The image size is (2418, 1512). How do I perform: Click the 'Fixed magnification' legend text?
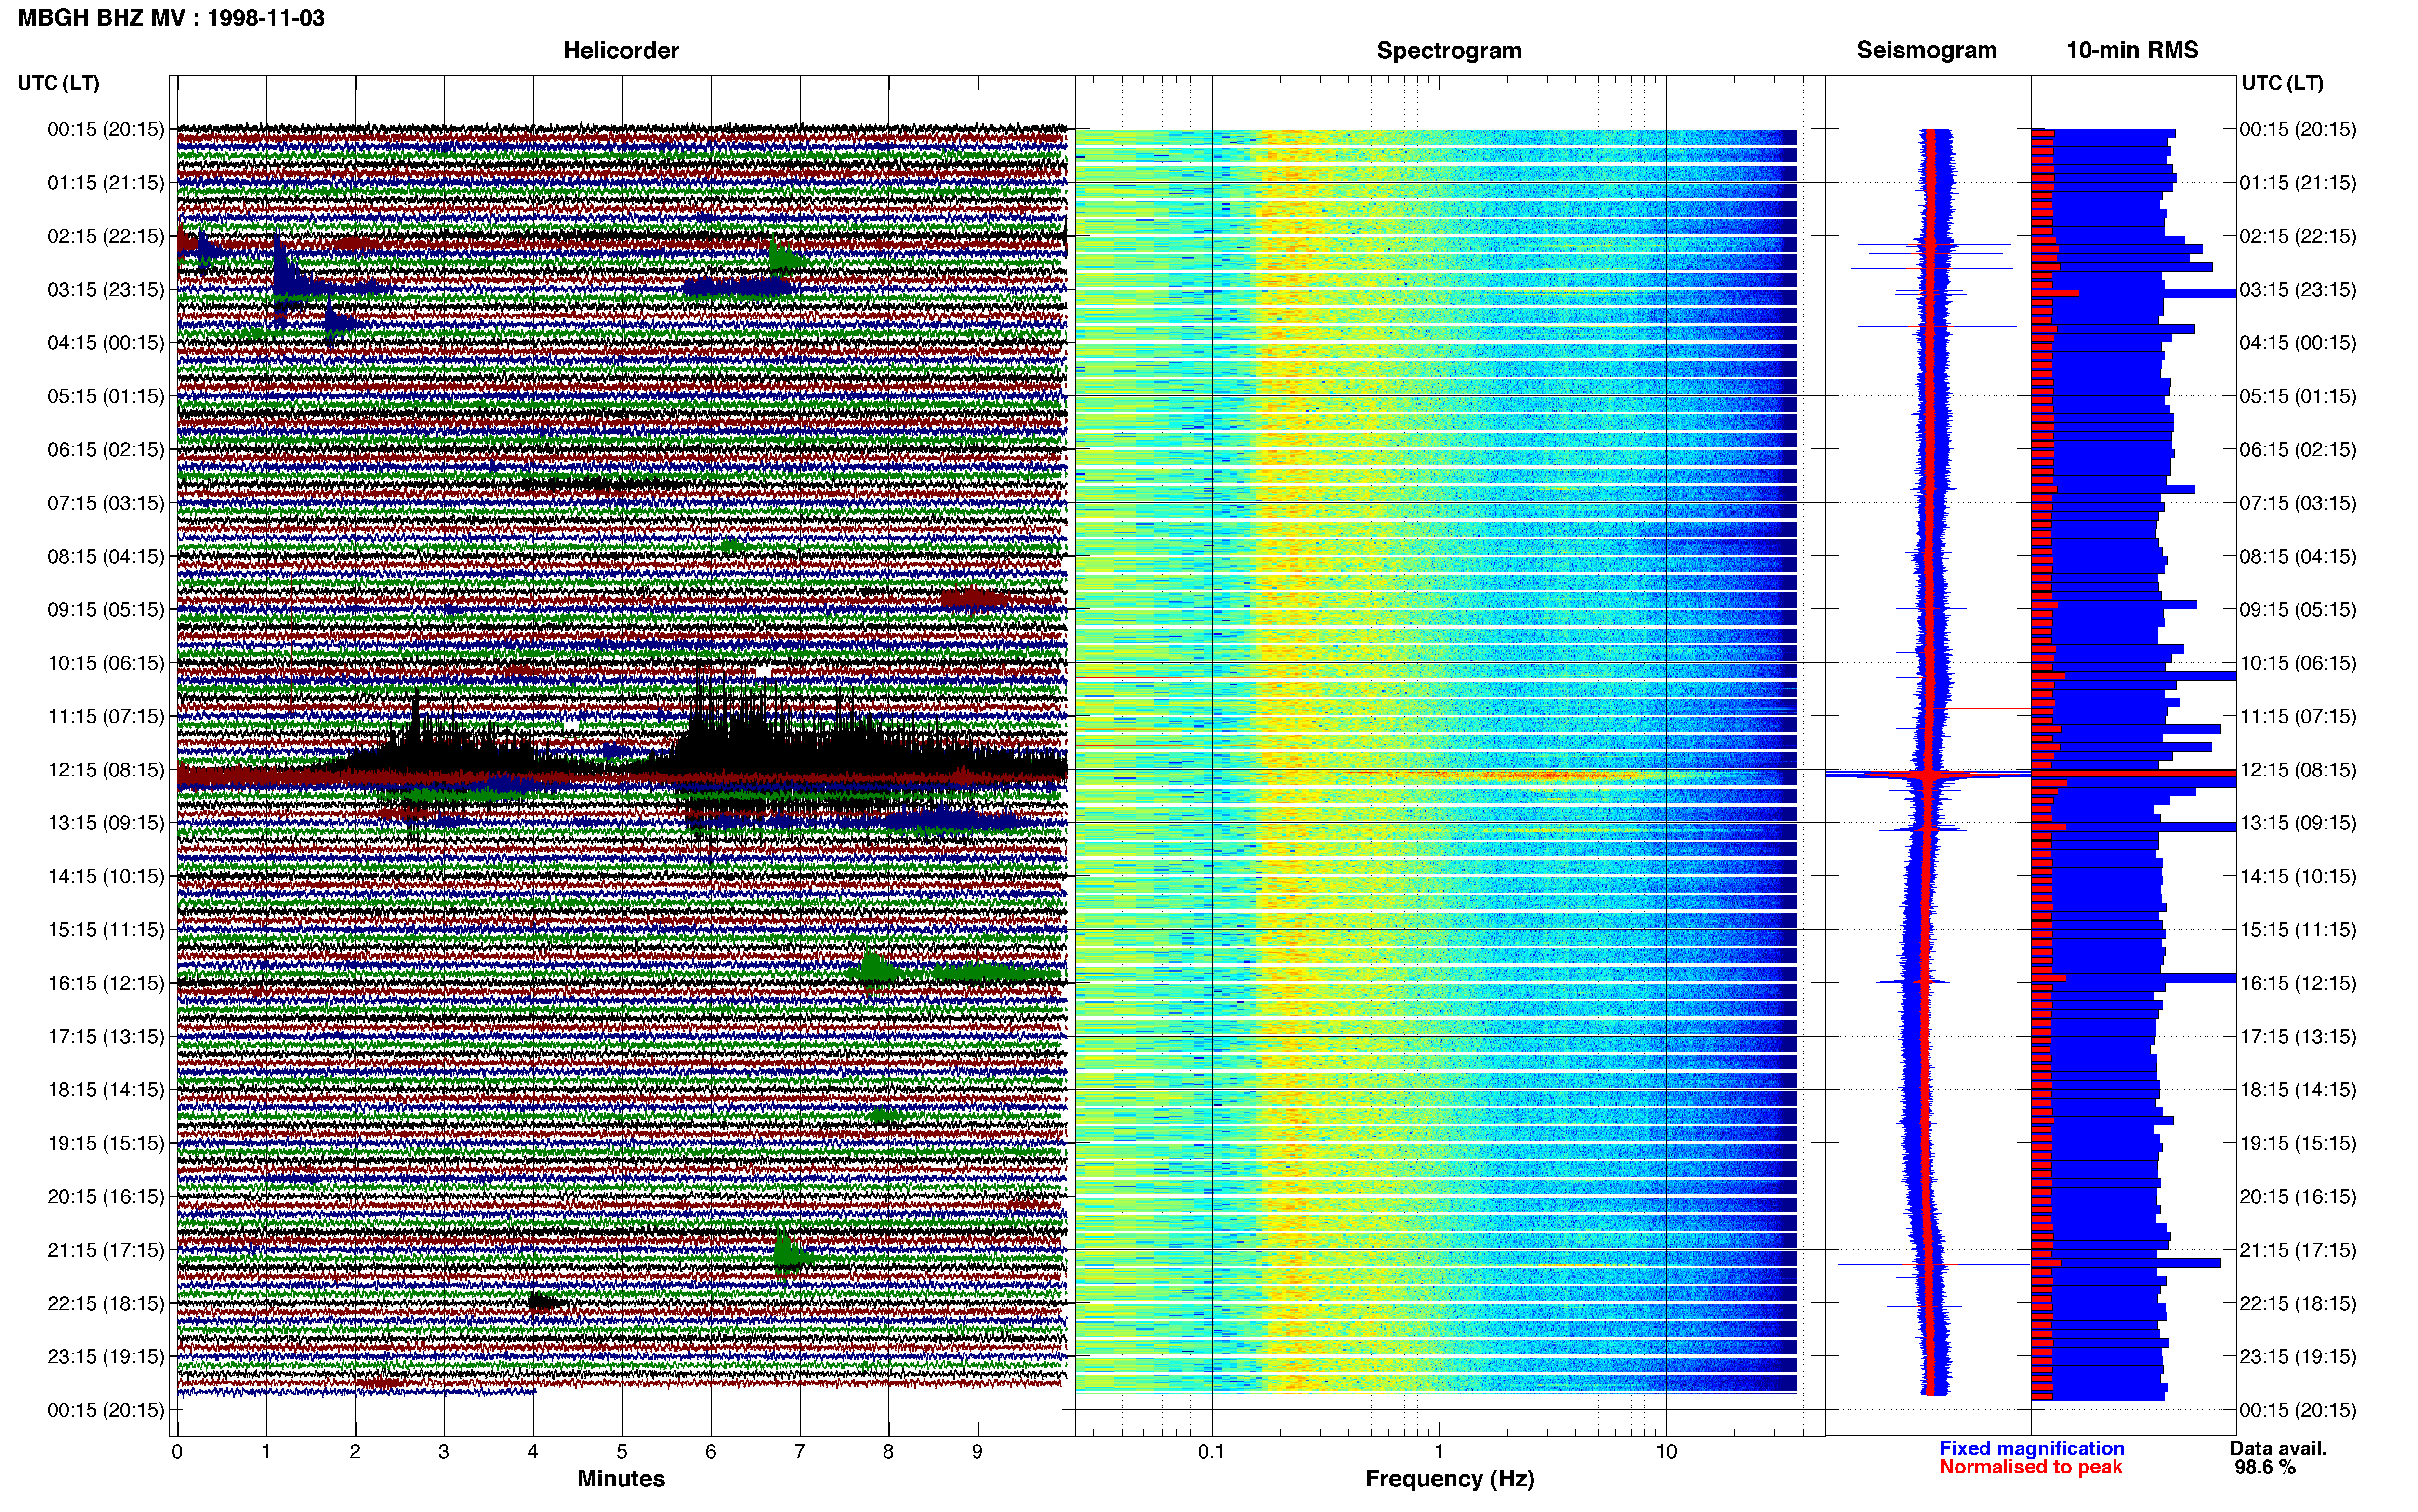tap(2031, 1449)
